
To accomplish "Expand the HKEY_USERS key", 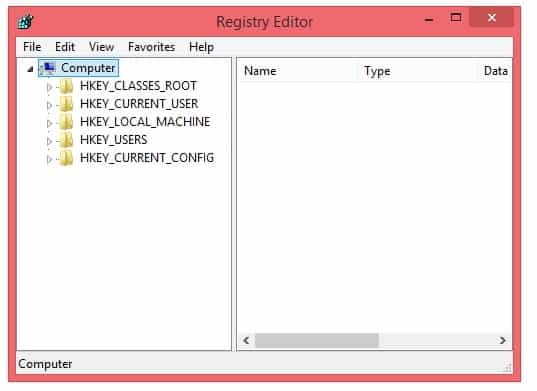I will (49, 141).
